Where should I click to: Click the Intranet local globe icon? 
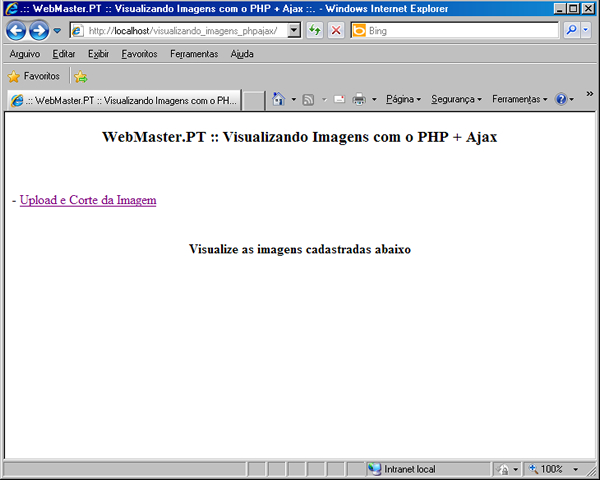click(x=375, y=469)
